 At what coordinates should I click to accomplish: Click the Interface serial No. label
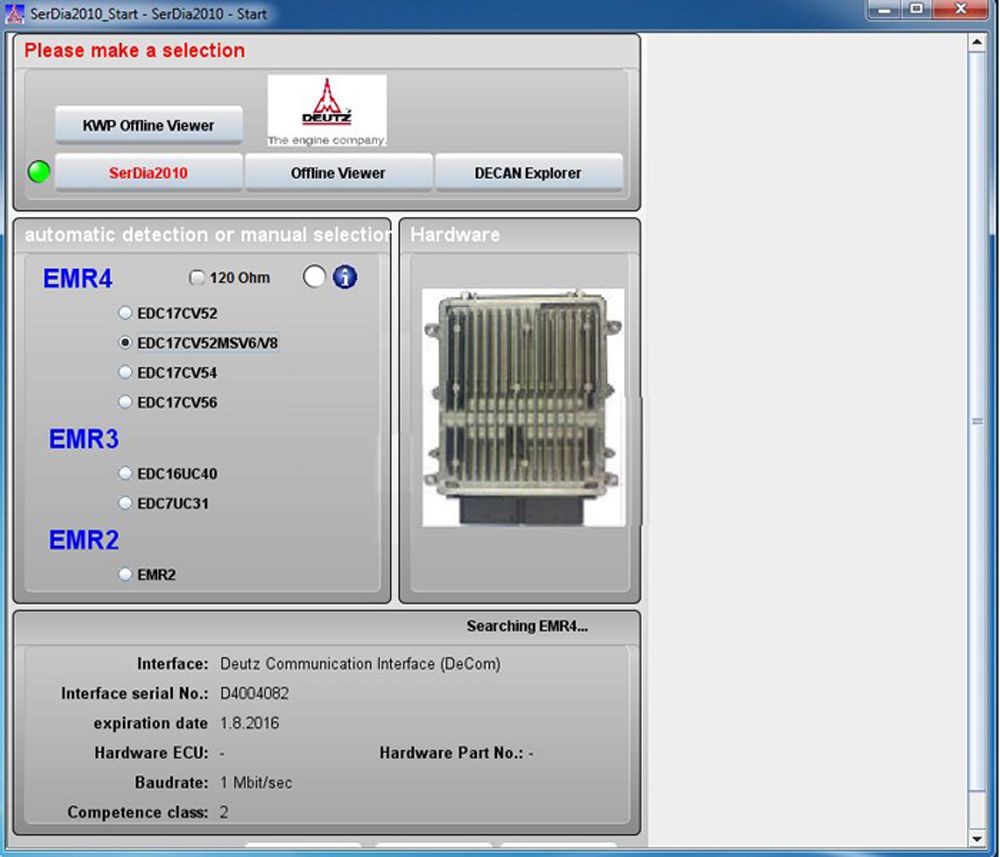(135, 693)
